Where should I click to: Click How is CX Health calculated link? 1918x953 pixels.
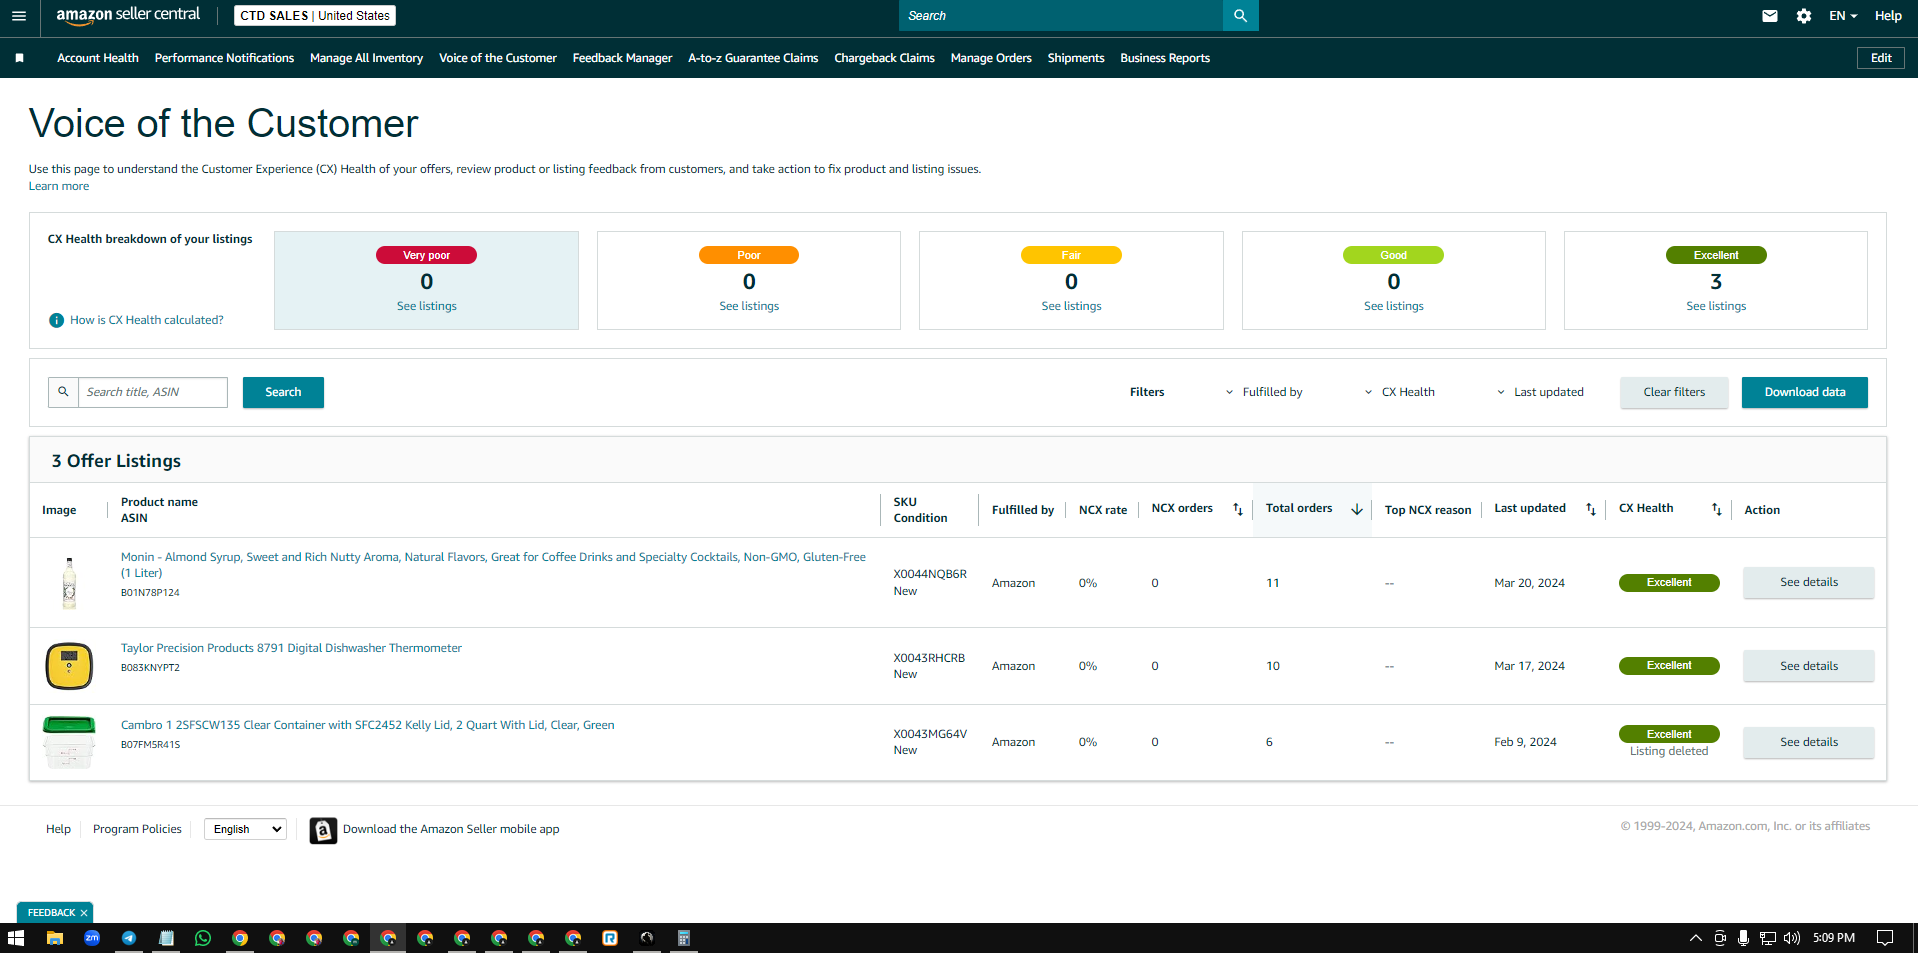click(x=147, y=320)
